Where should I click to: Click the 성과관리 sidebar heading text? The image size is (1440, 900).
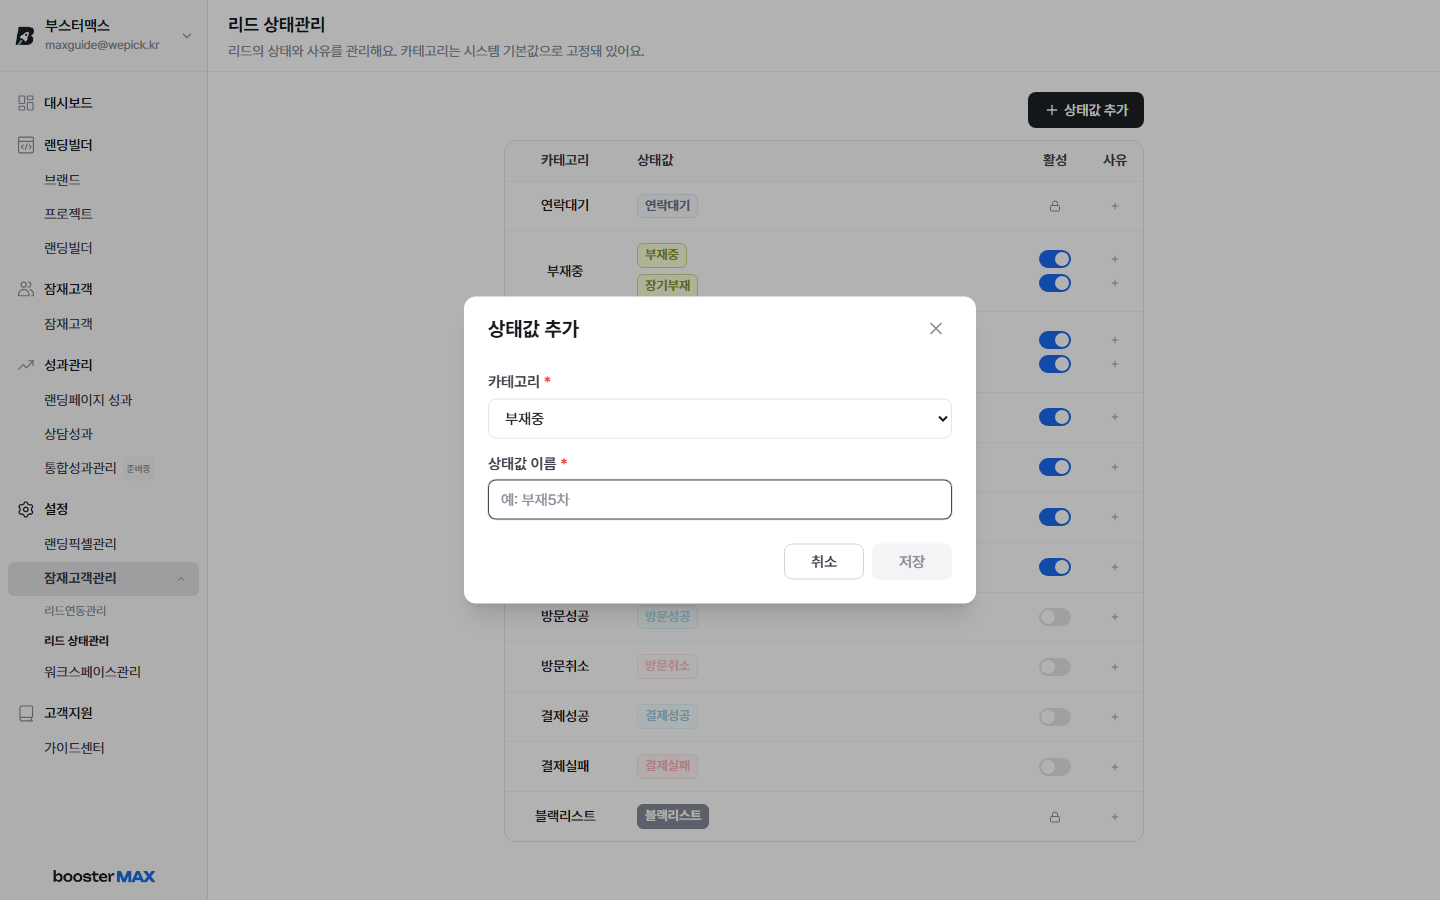[68, 365]
